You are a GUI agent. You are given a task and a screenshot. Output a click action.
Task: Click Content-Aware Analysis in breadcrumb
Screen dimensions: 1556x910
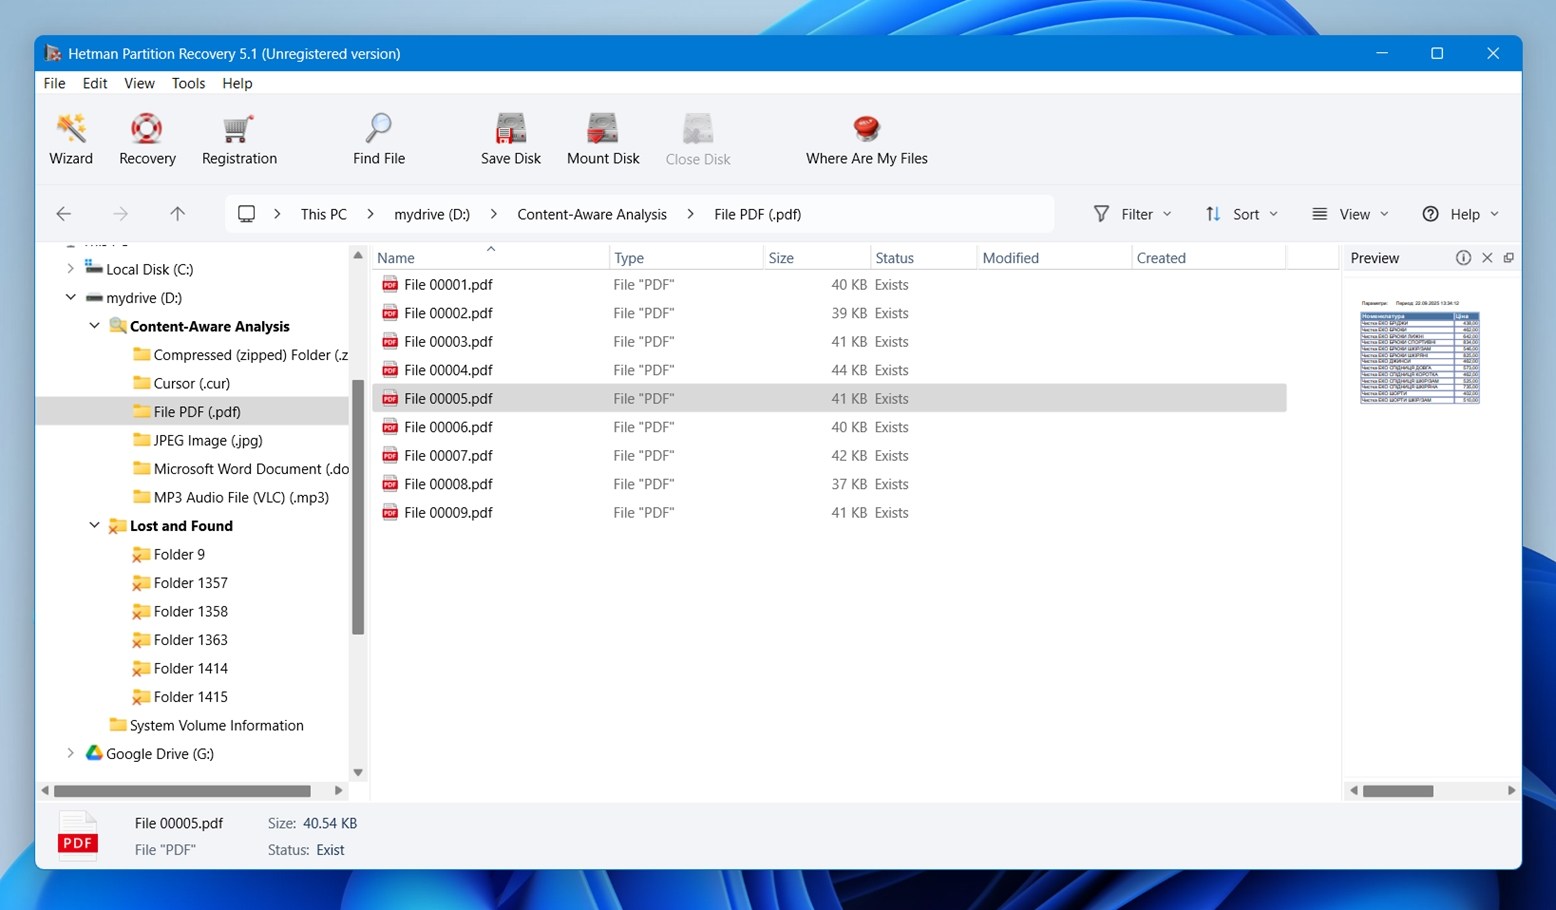592,214
